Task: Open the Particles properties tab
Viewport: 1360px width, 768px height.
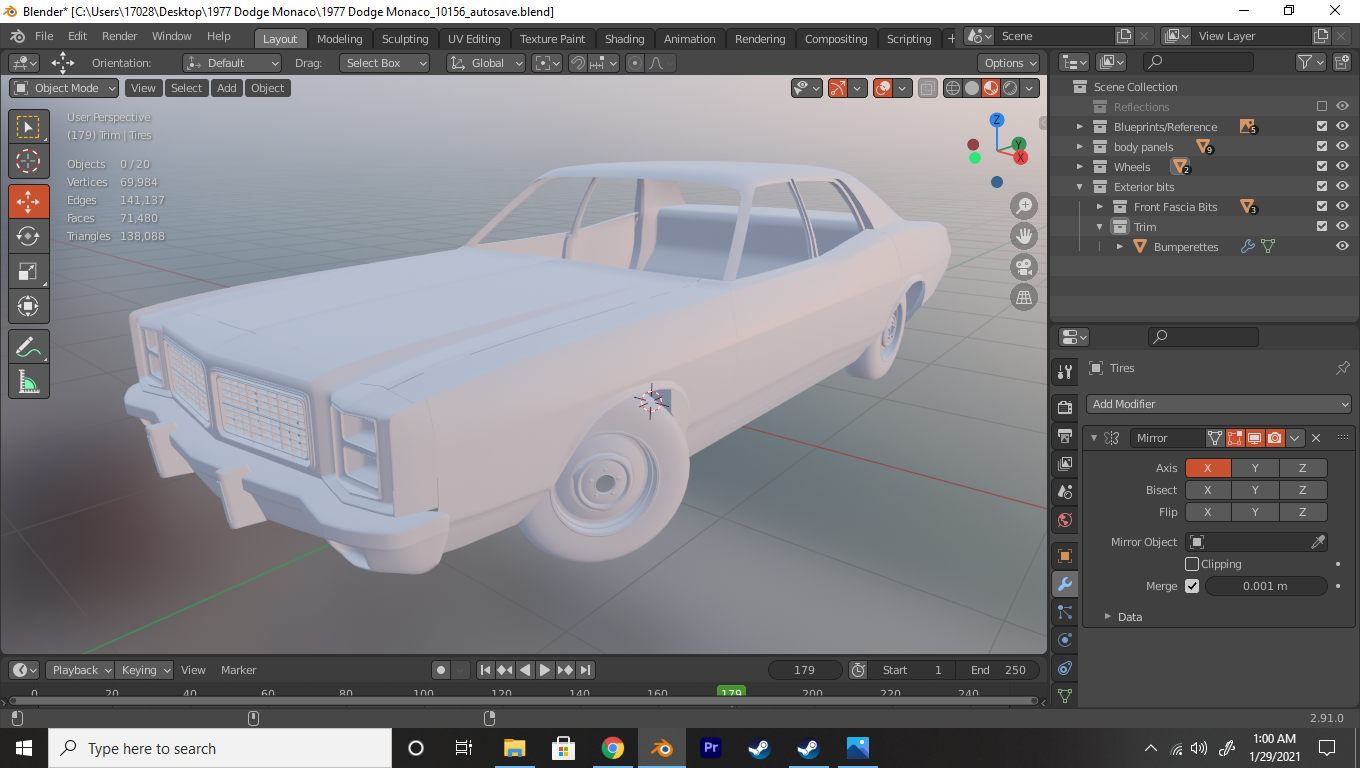Action: (x=1064, y=612)
